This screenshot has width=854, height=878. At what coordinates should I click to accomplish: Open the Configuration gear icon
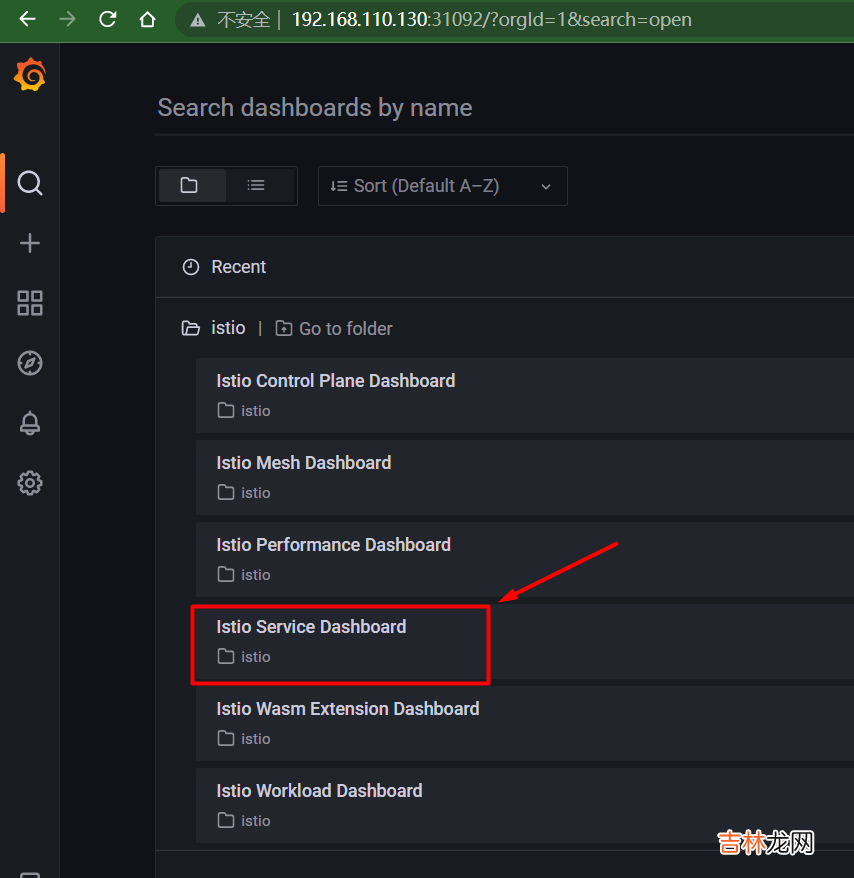pos(30,483)
